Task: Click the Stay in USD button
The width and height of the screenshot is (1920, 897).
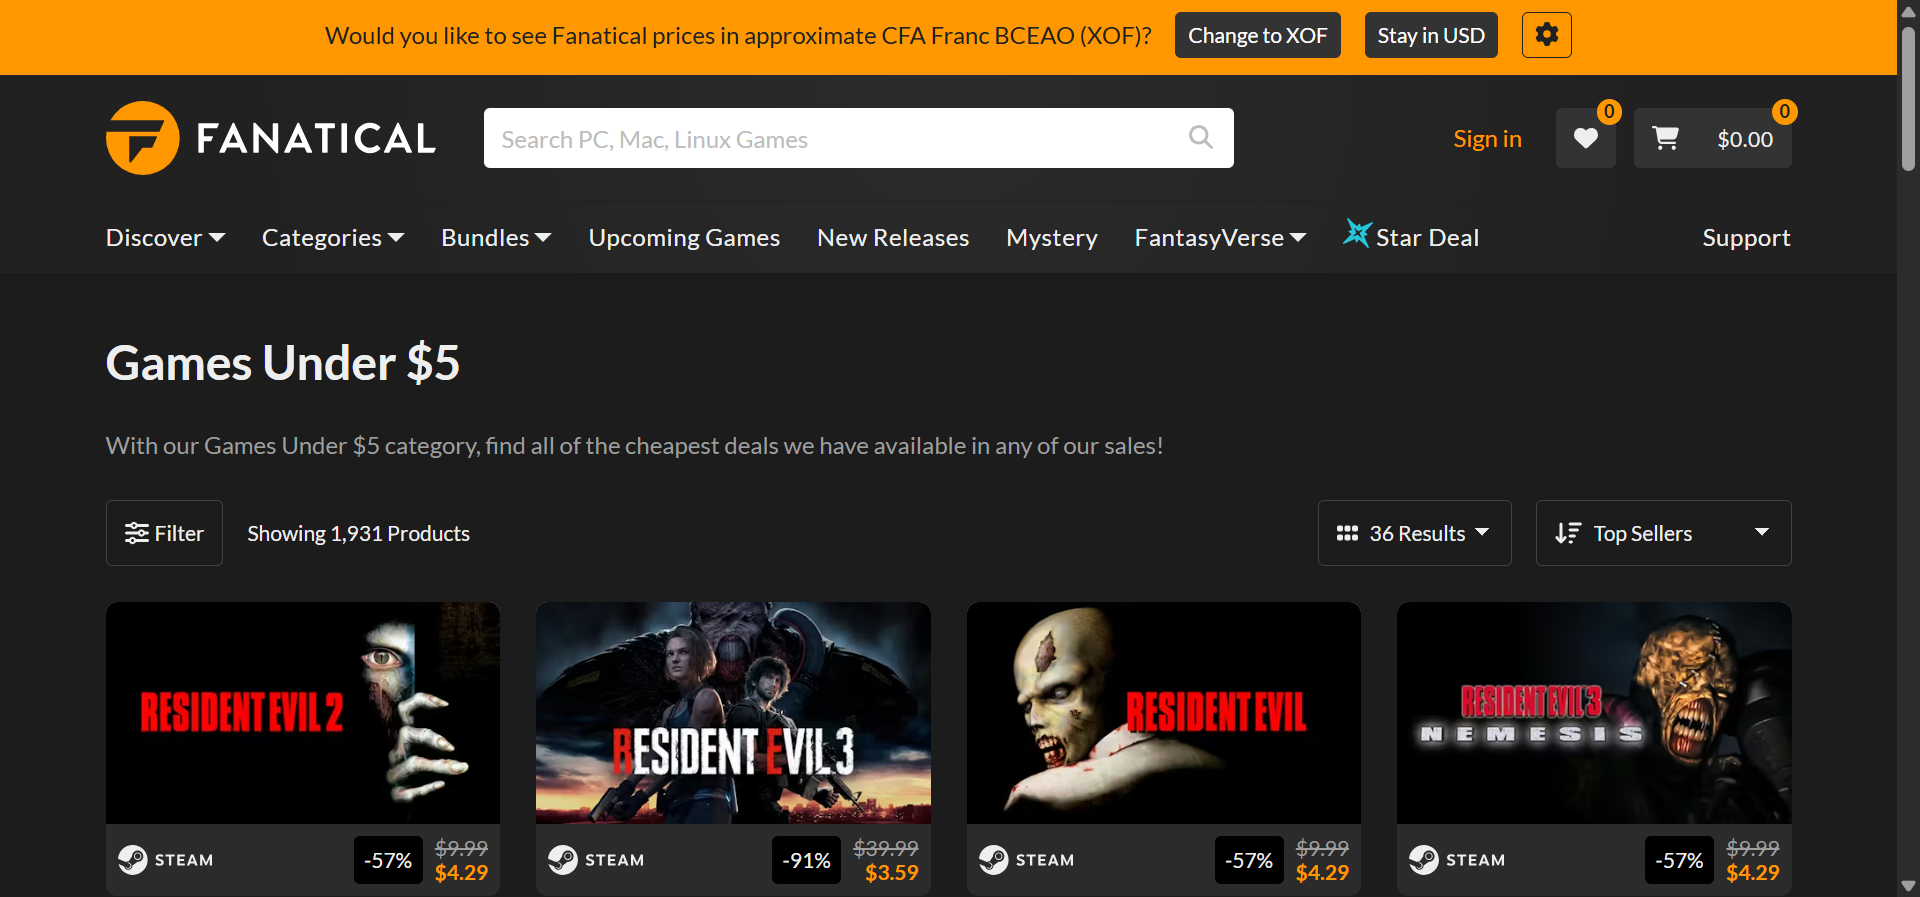Action: coord(1431,35)
